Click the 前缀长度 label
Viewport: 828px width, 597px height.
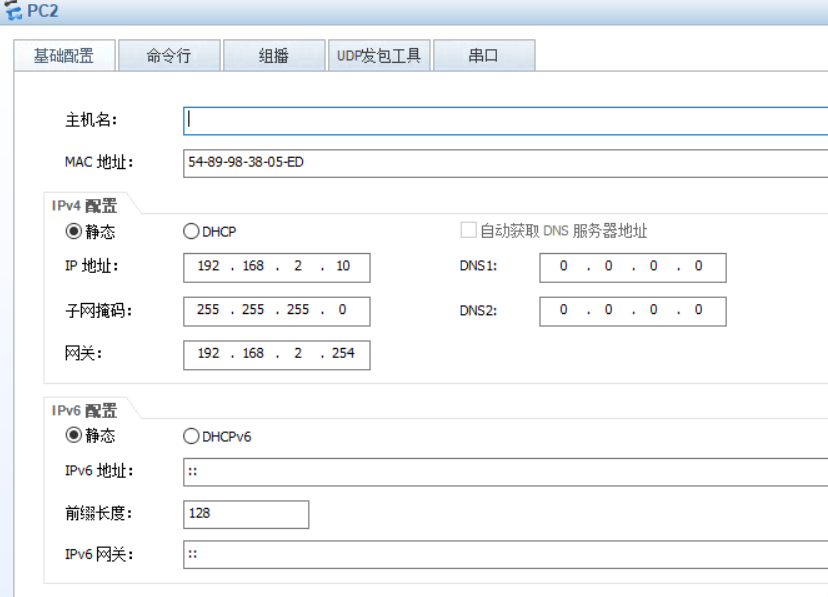[98, 513]
